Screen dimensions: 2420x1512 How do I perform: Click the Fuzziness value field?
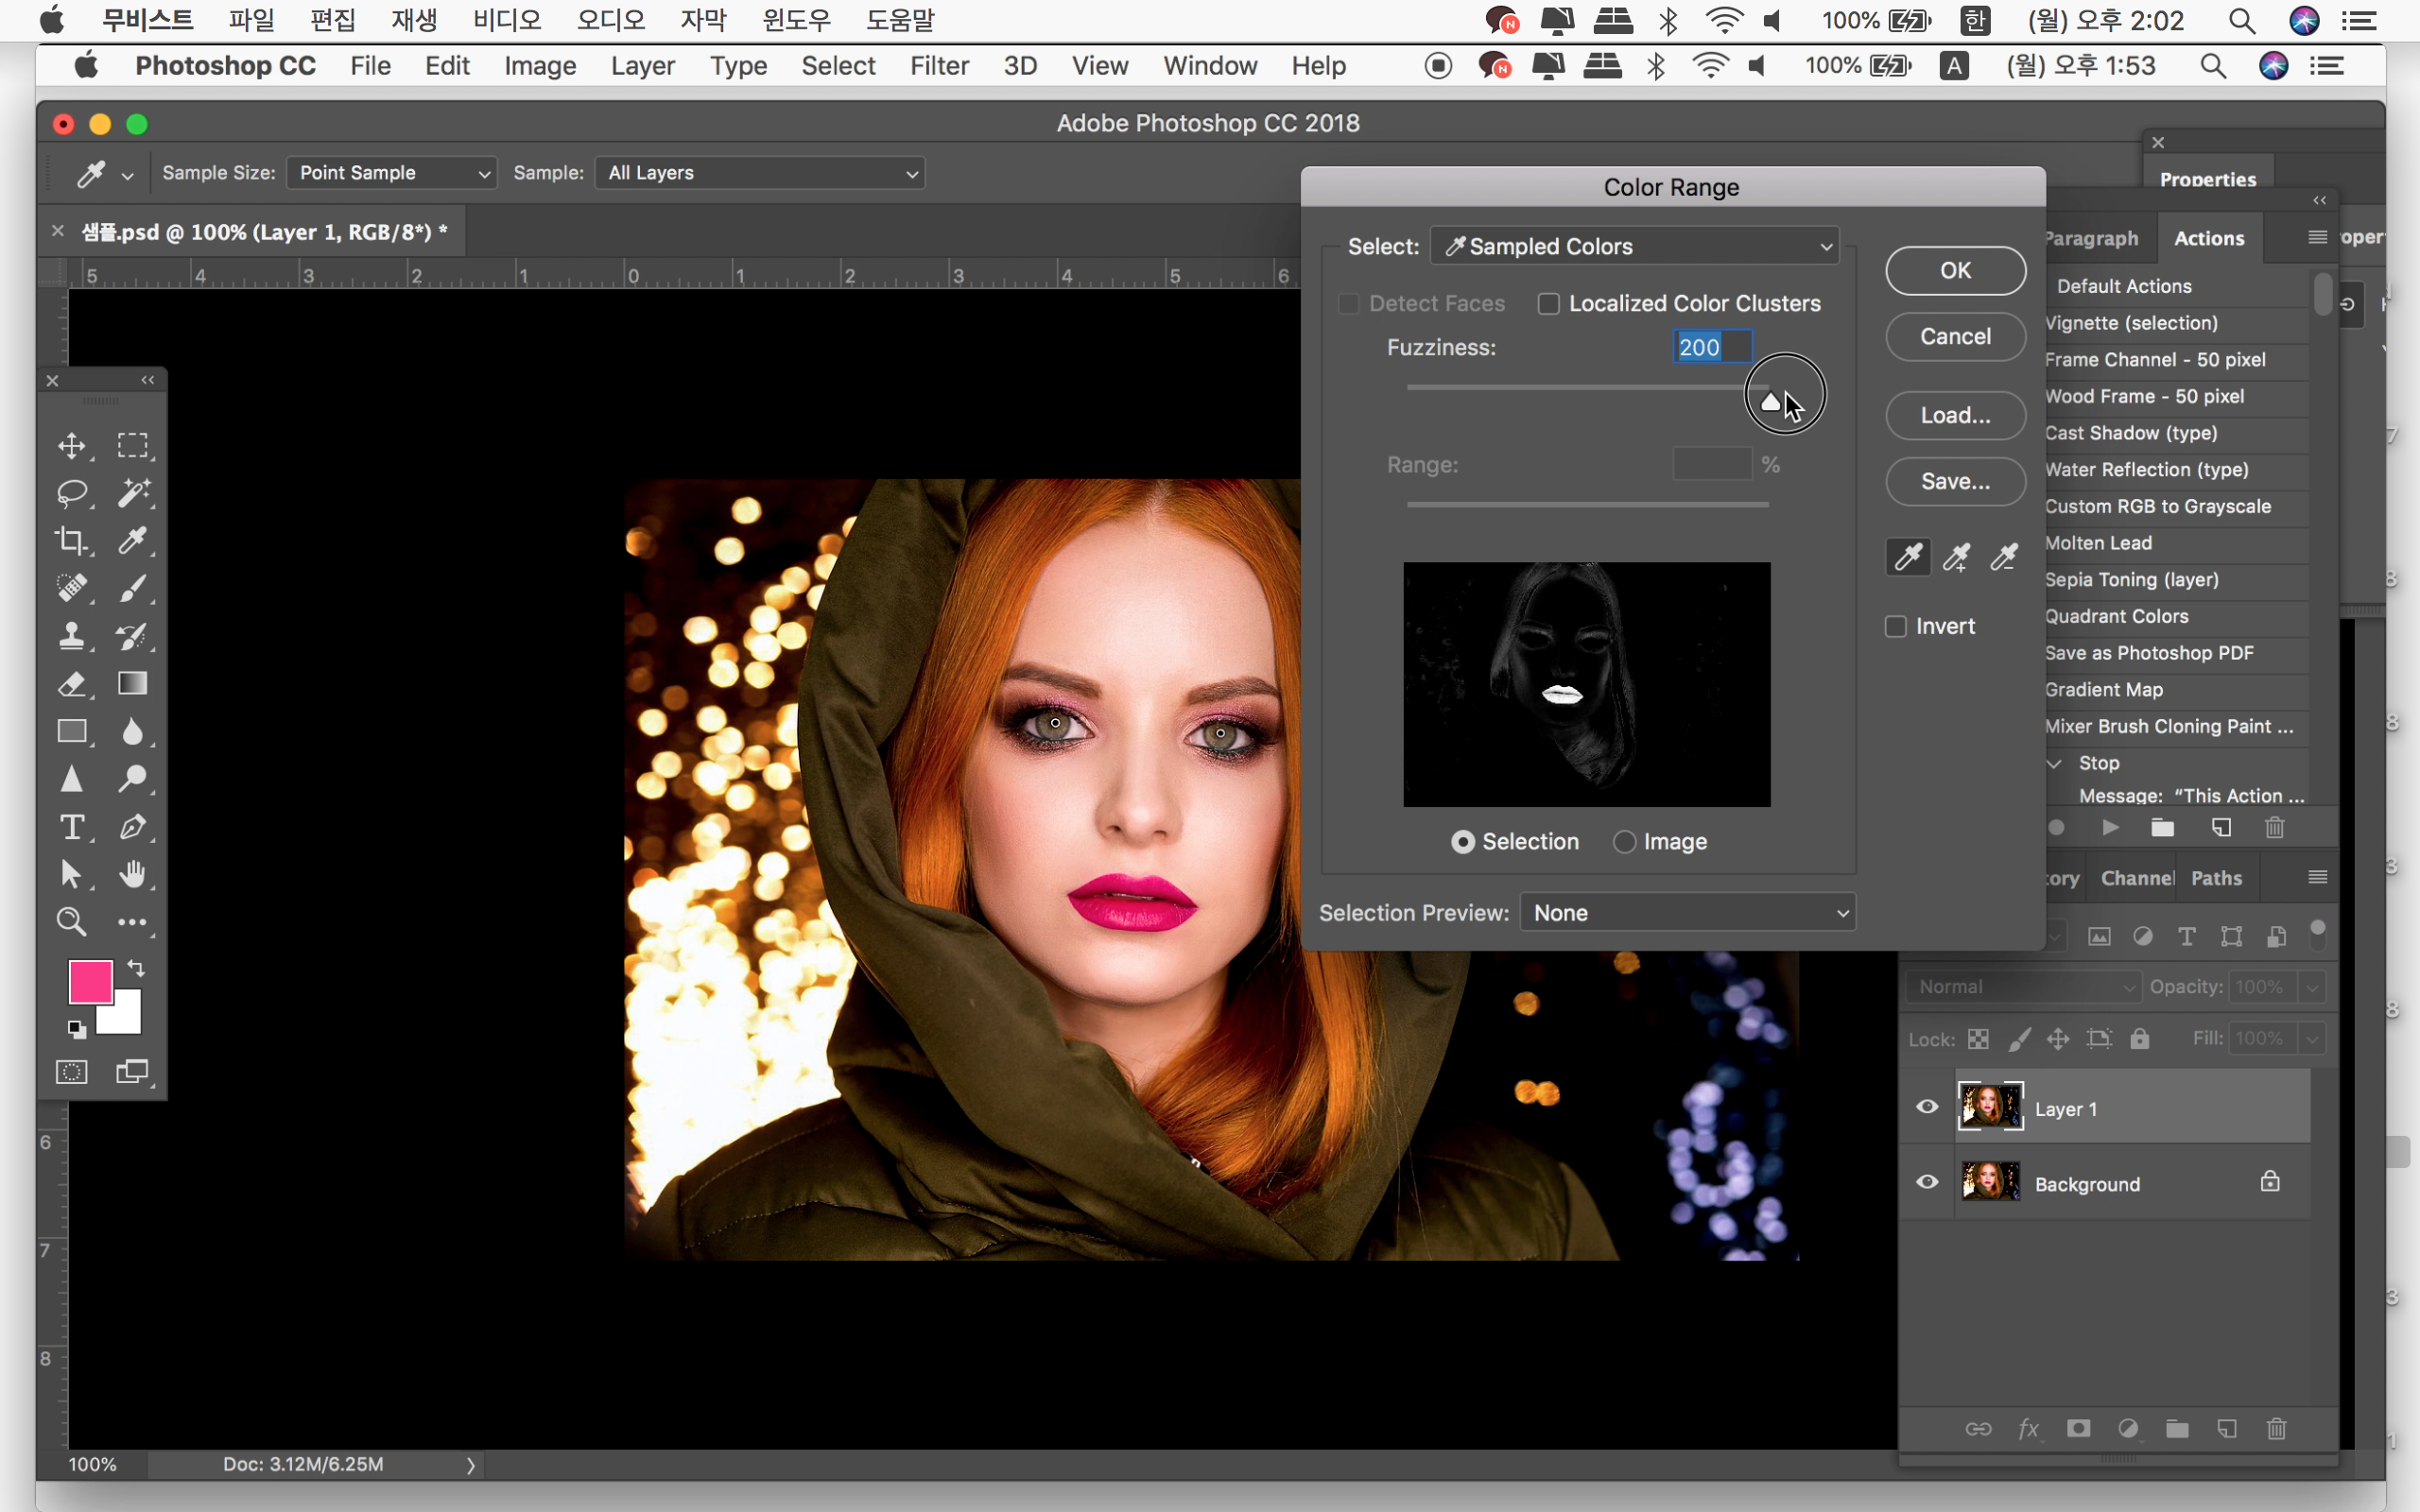(1713, 347)
